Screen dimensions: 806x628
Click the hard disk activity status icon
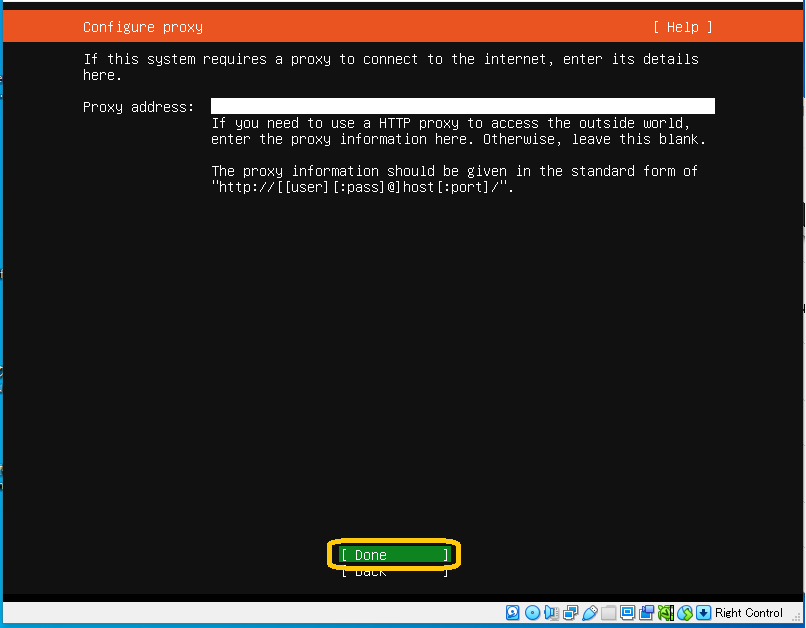513,613
